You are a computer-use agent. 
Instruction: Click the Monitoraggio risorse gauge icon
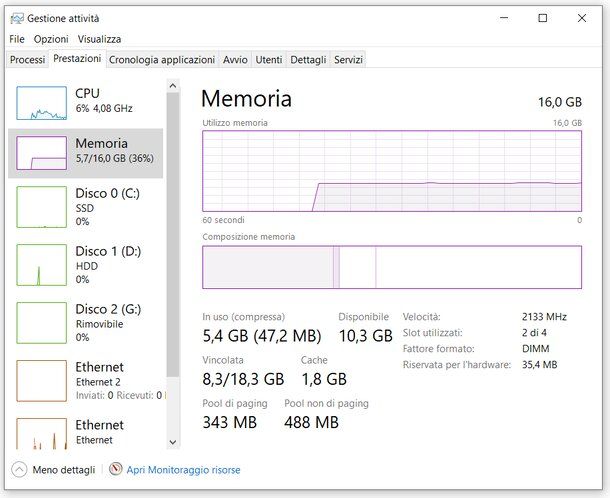click(x=115, y=469)
